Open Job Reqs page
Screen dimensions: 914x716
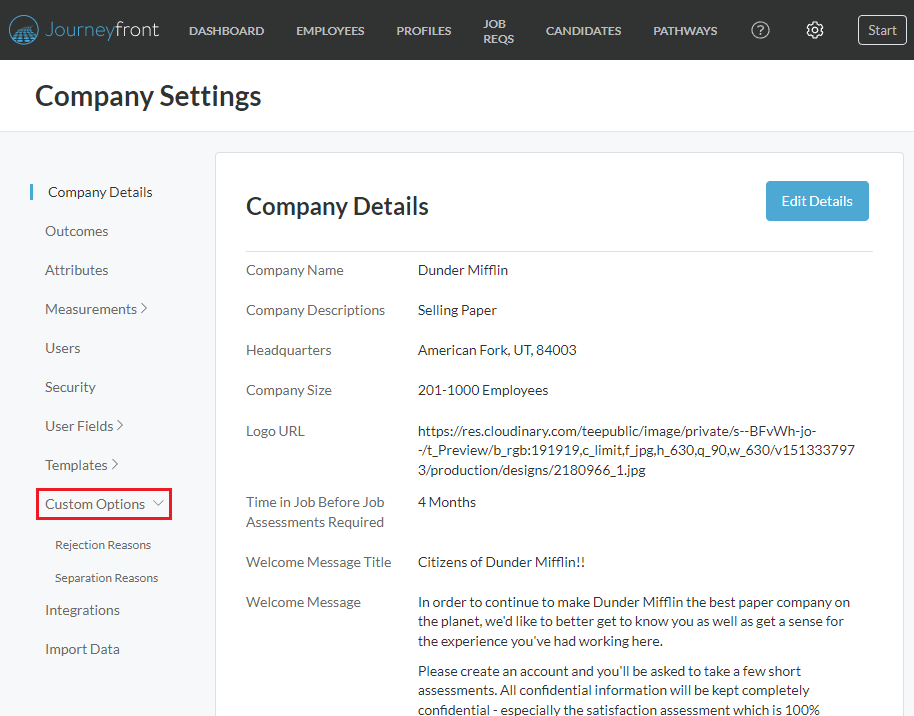pyautogui.click(x=494, y=30)
